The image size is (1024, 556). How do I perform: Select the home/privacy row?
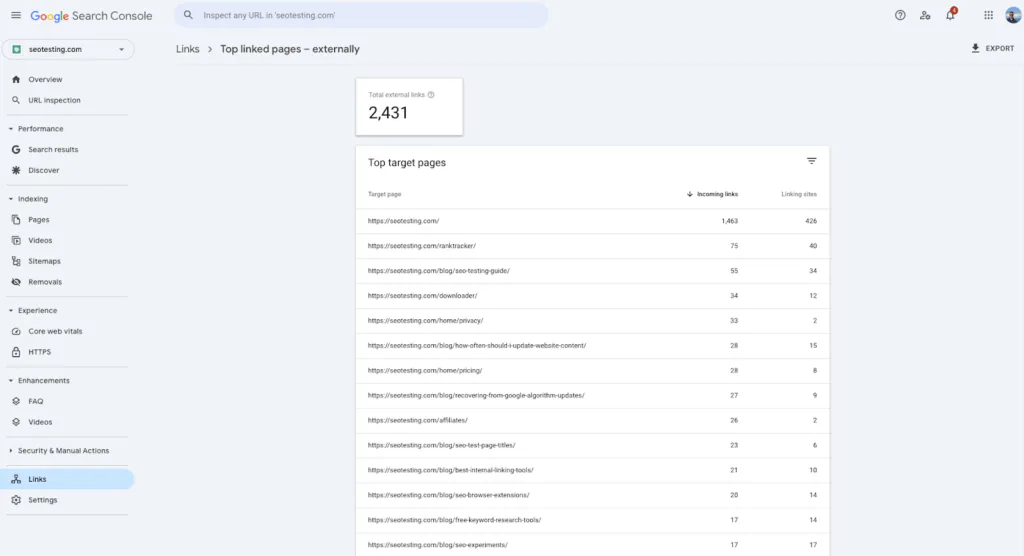(x=592, y=321)
